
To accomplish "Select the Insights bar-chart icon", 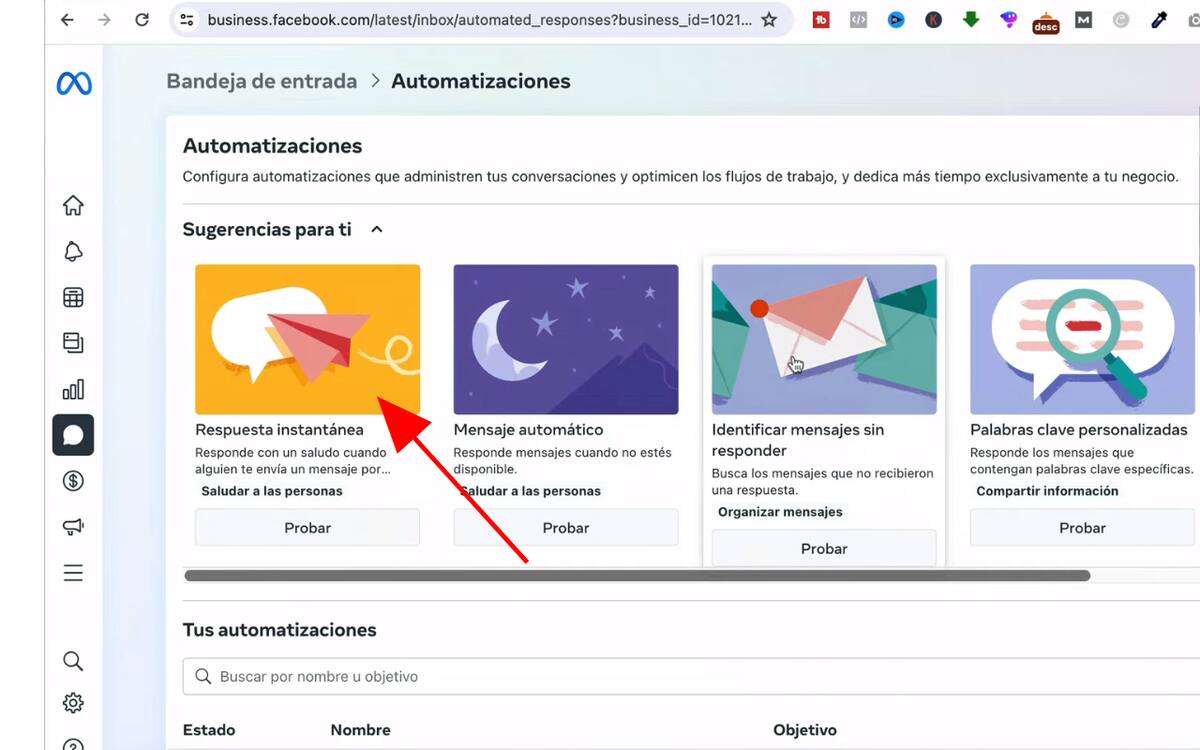I will pos(73,389).
